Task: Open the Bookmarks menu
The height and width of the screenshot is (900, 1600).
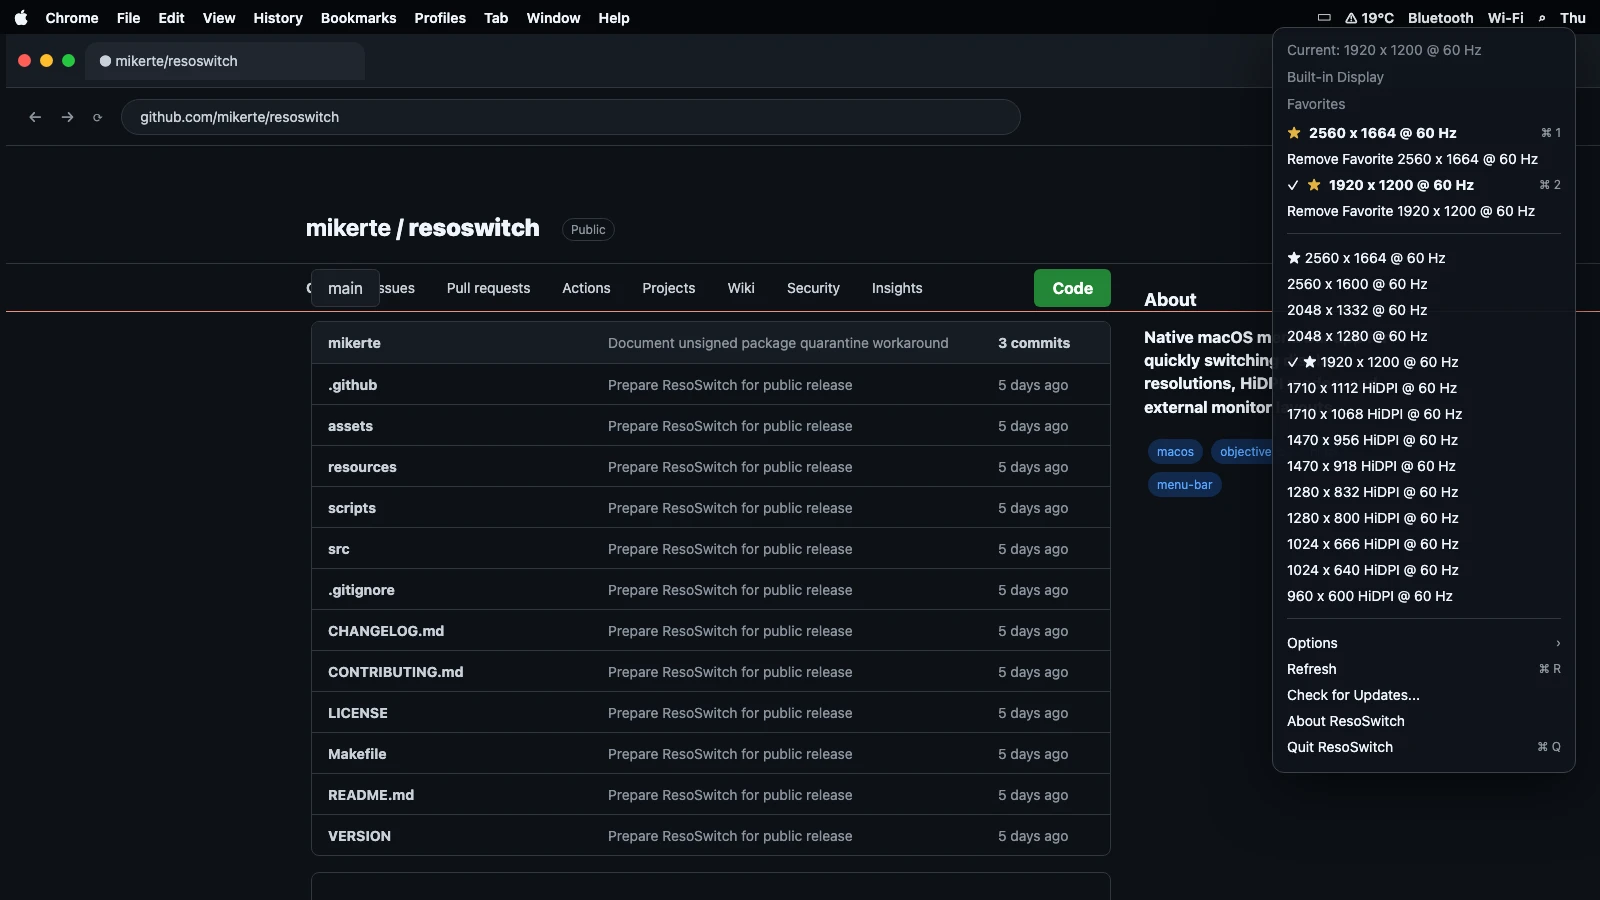Action: point(358,18)
